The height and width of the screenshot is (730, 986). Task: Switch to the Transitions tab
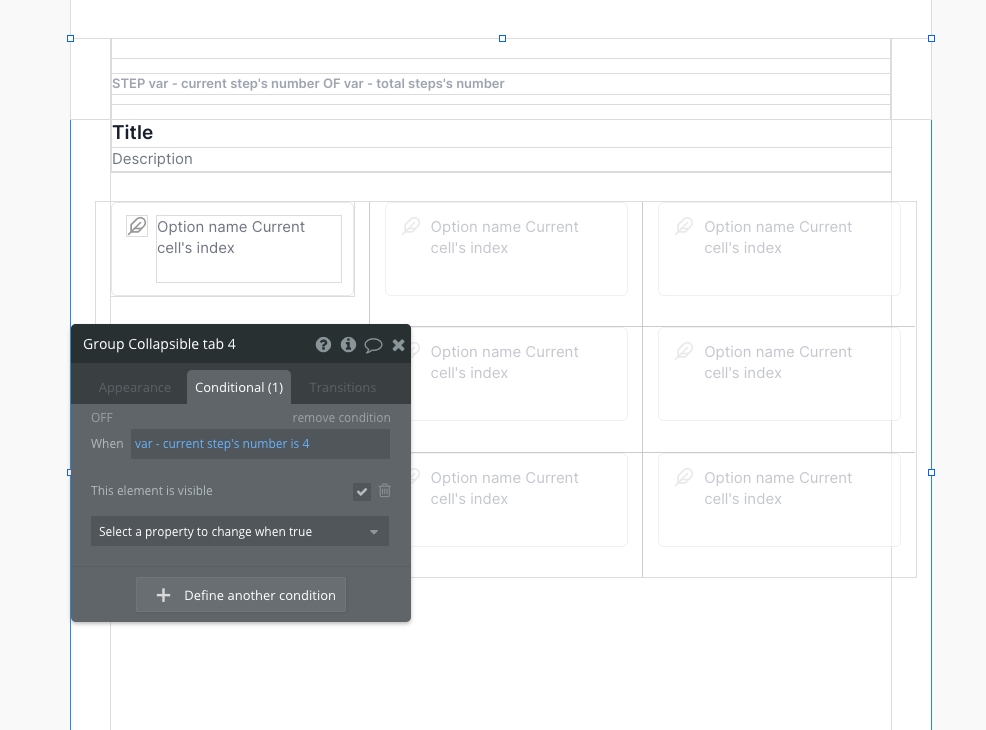click(x=343, y=388)
